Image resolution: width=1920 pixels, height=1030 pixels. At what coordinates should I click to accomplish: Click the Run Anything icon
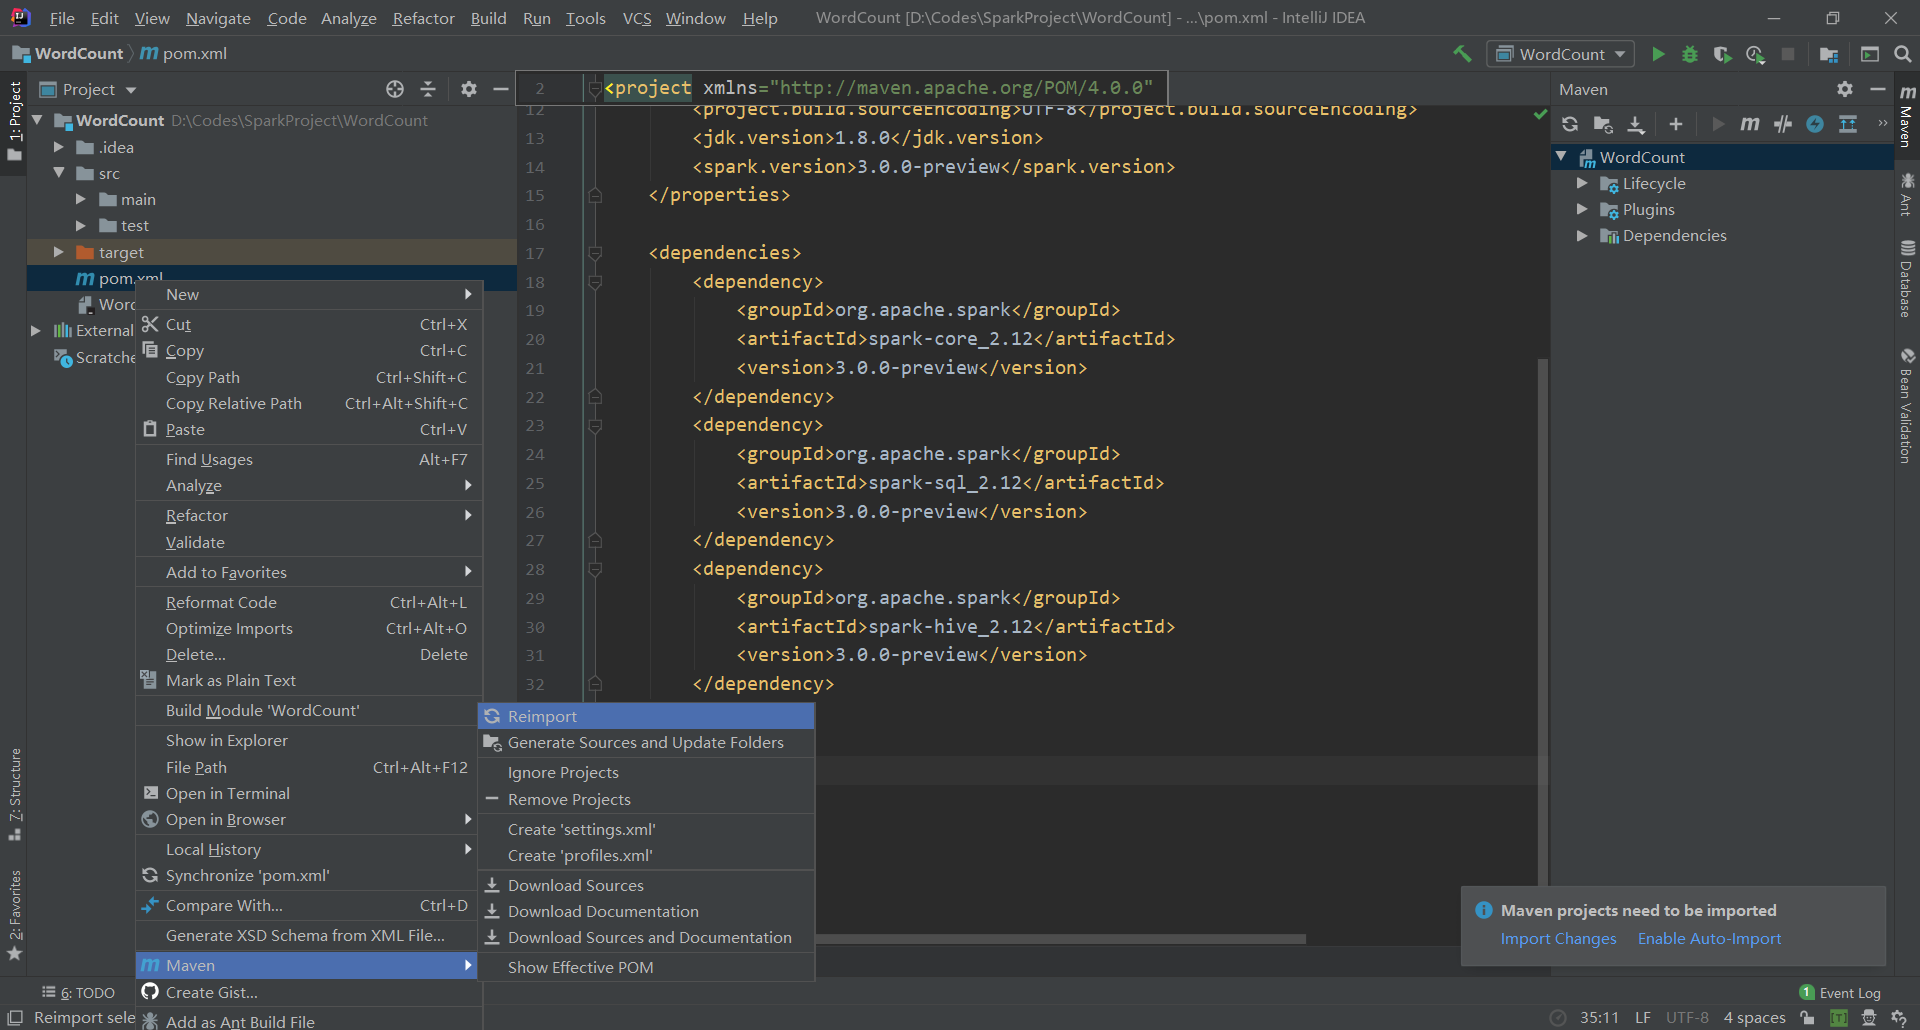[x=1870, y=54]
